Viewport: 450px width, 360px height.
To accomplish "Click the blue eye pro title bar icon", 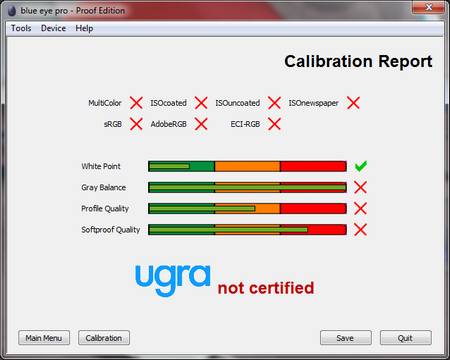I will click(x=12, y=11).
